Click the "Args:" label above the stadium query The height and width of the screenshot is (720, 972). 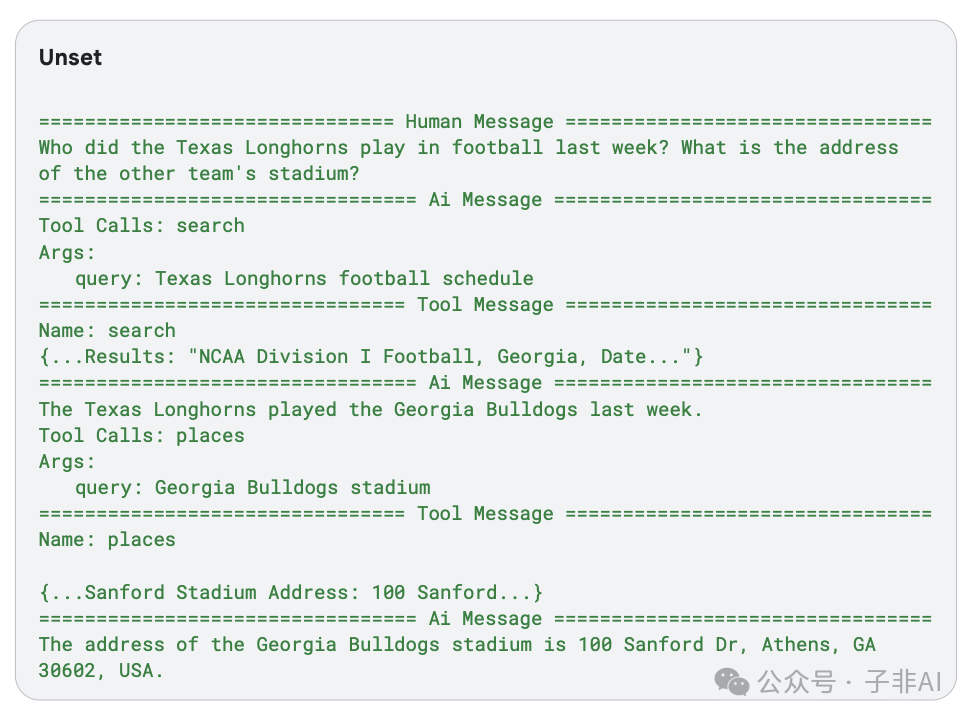coord(67,462)
